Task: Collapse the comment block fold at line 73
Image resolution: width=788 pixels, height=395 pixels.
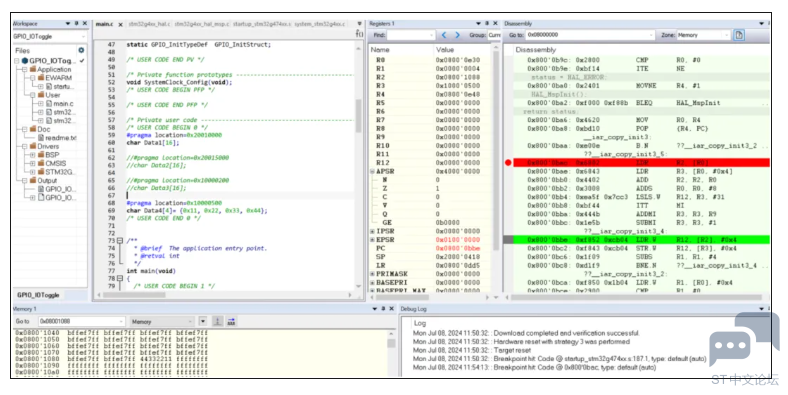Action: pos(120,241)
